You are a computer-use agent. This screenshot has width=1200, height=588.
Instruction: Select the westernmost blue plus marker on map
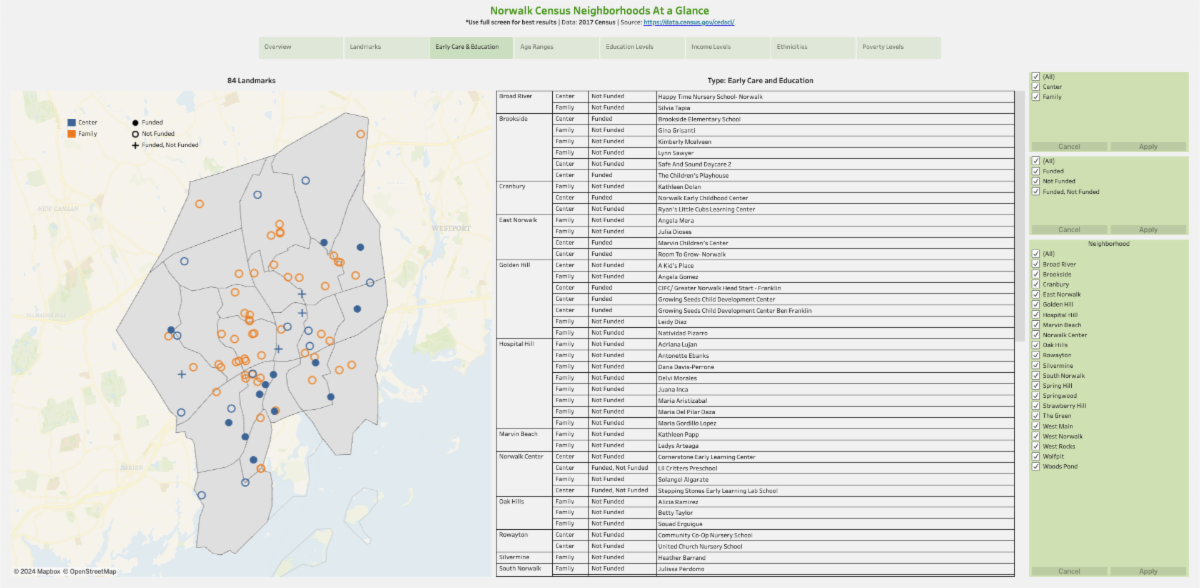pos(182,374)
